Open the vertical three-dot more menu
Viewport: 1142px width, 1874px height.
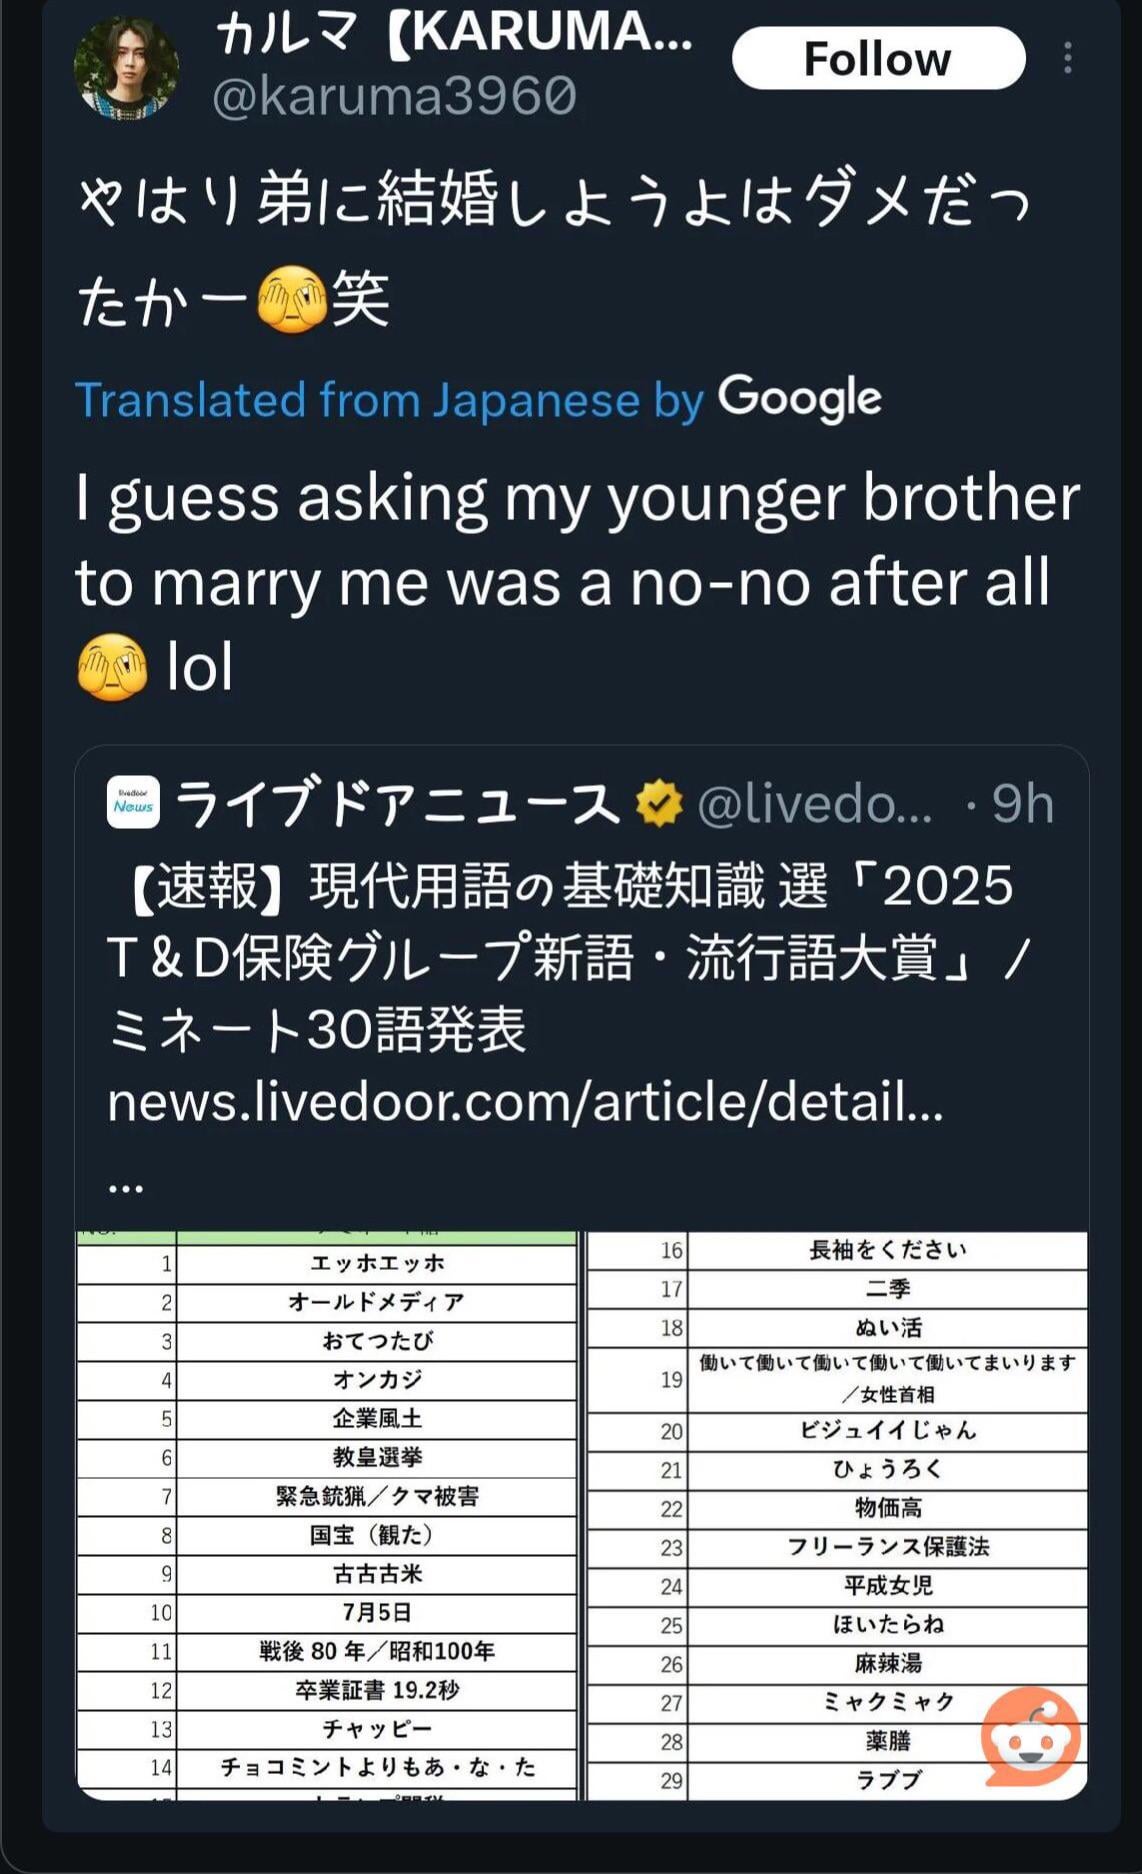pos(1068,58)
